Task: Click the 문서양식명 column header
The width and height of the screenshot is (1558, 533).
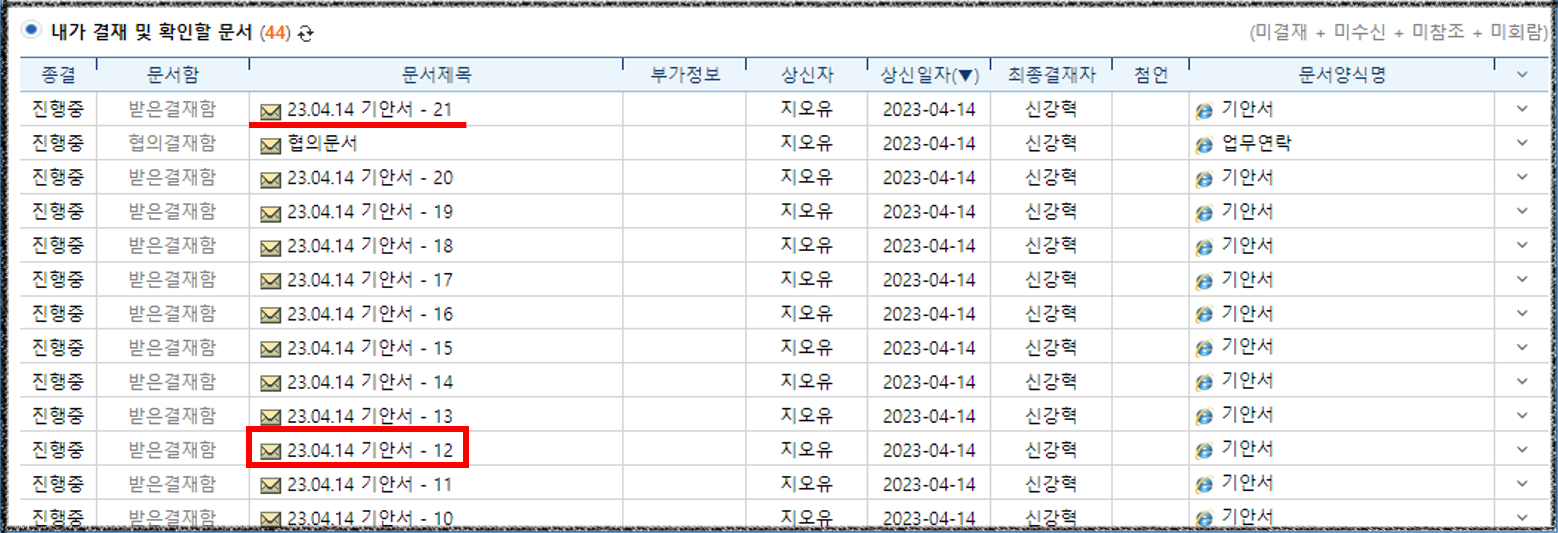Action: click(x=1340, y=75)
